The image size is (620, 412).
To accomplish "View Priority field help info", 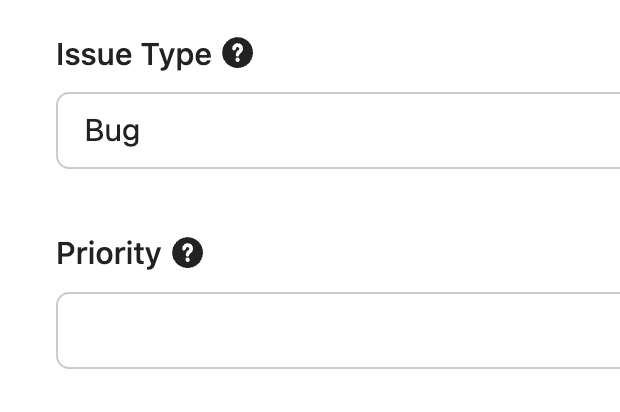I will pos(187,252).
